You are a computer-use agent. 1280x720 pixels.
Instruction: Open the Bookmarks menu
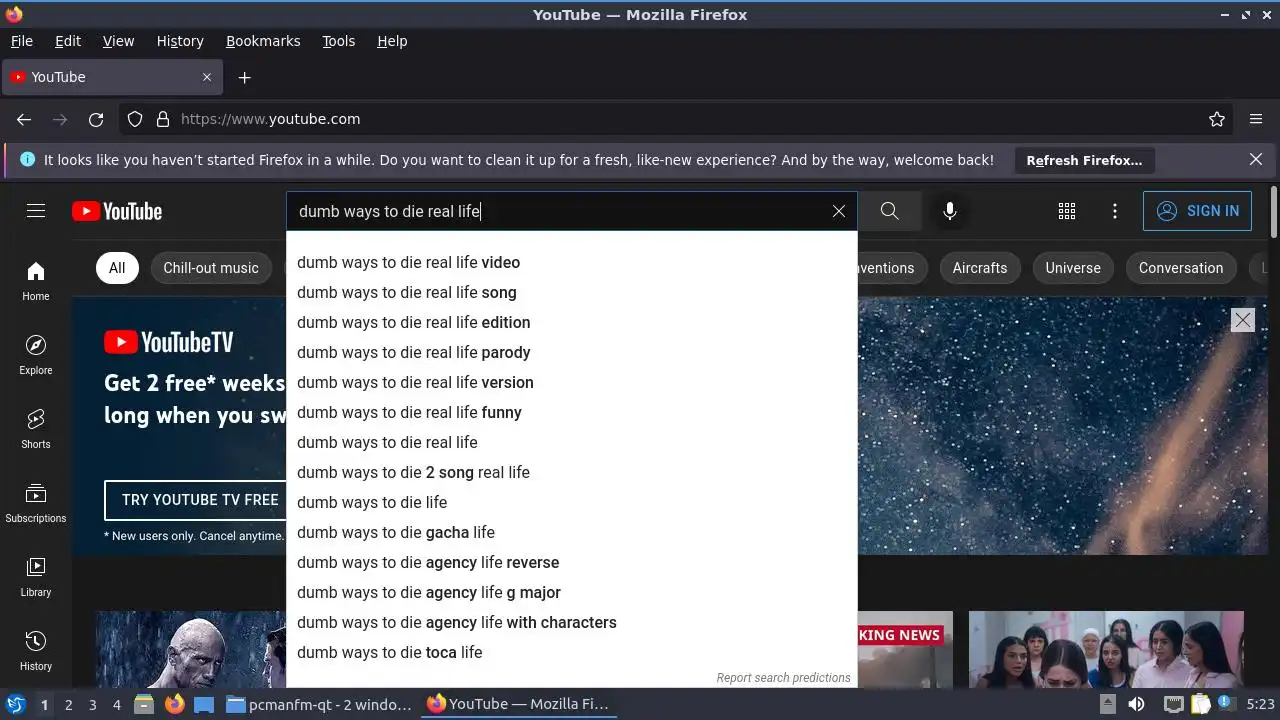tap(263, 41)
